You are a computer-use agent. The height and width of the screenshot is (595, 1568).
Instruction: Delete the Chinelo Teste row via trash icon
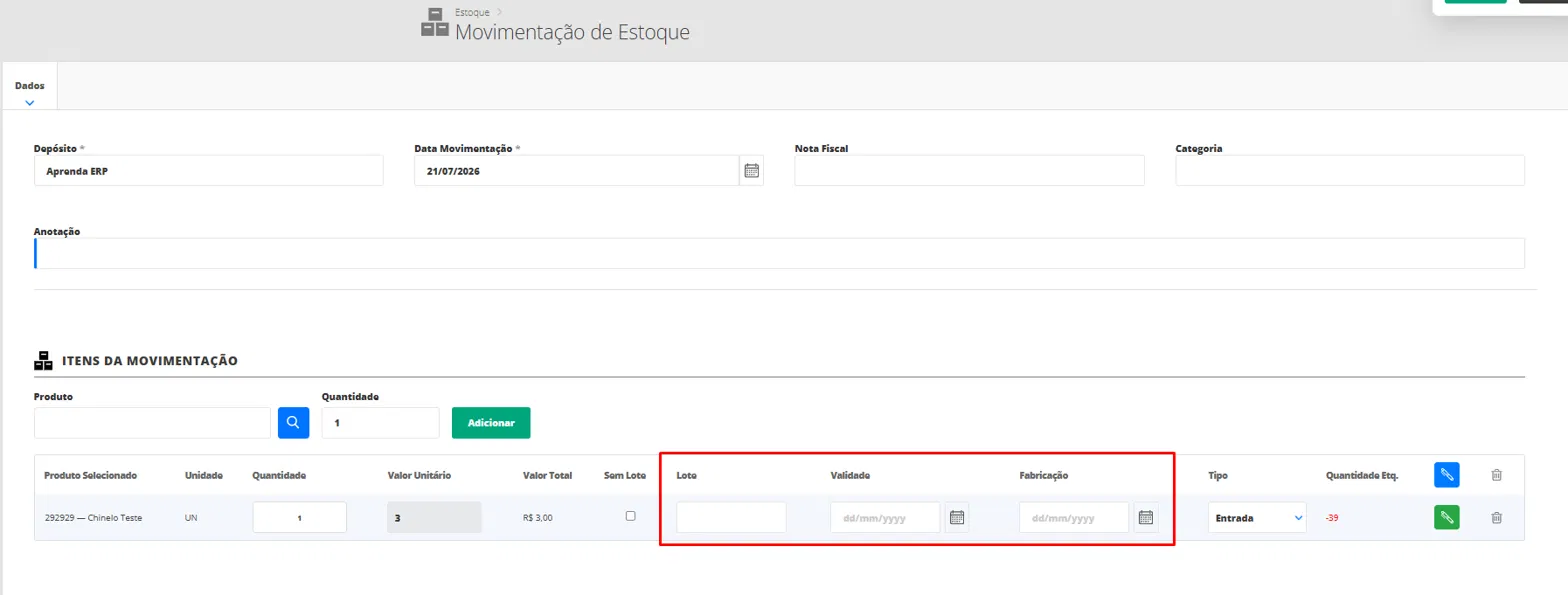click(1497, 518)
